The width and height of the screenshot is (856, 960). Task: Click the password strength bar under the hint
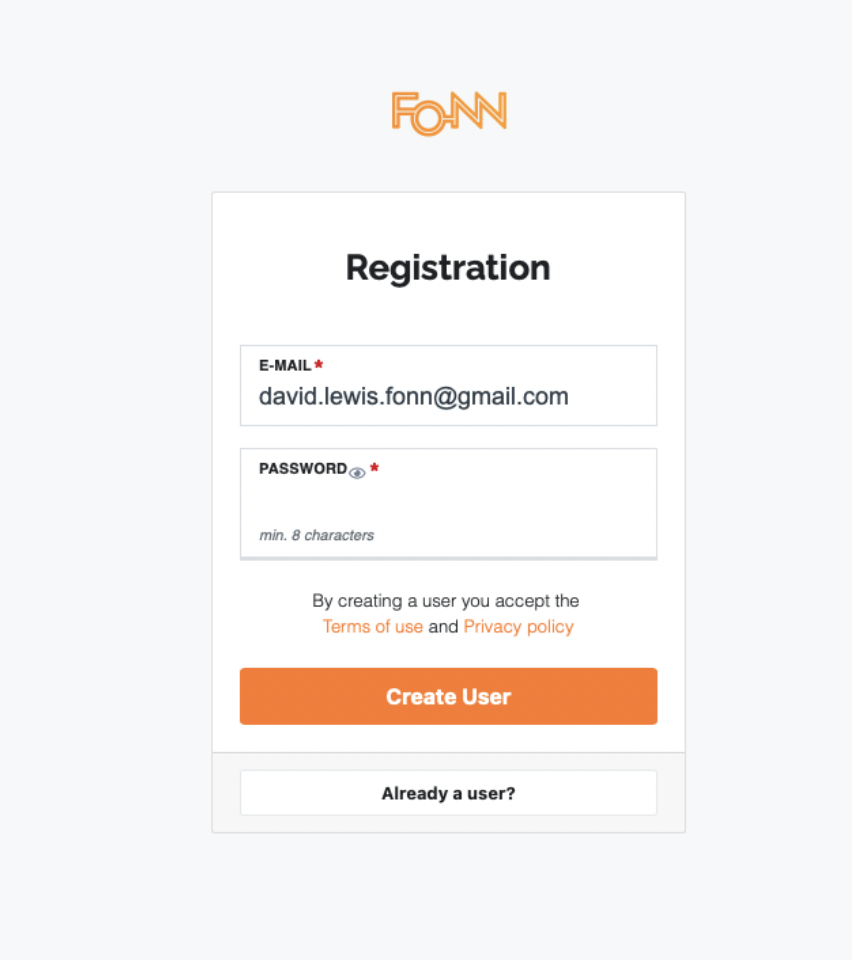tap(448, 558)
